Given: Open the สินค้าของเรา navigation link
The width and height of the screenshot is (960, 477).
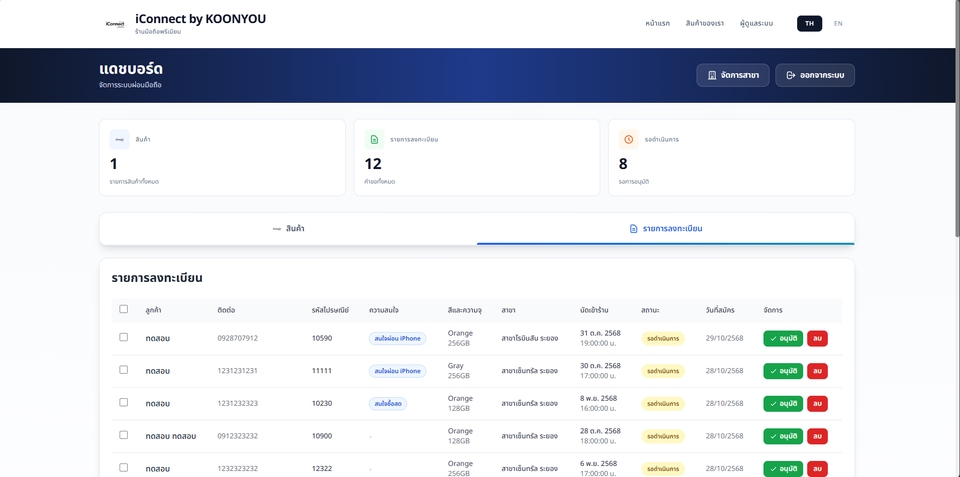Looking at the screenshot, I should click(x=705, y=23).
